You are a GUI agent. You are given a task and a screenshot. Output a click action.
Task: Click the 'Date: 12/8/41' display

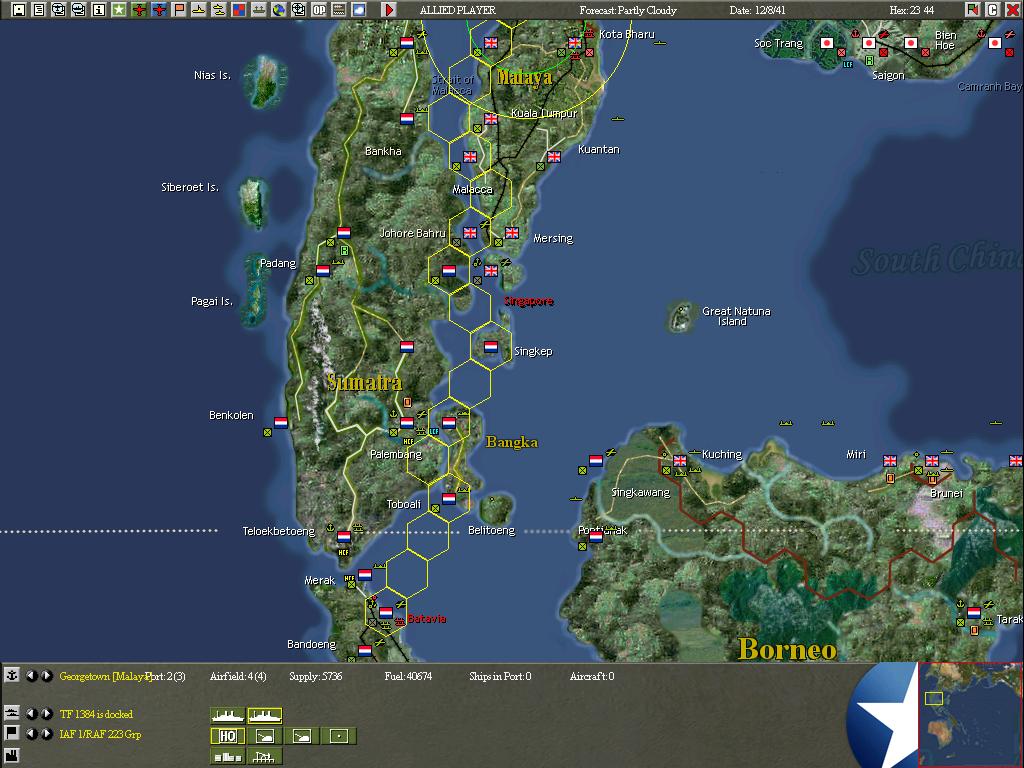[758, 10]
